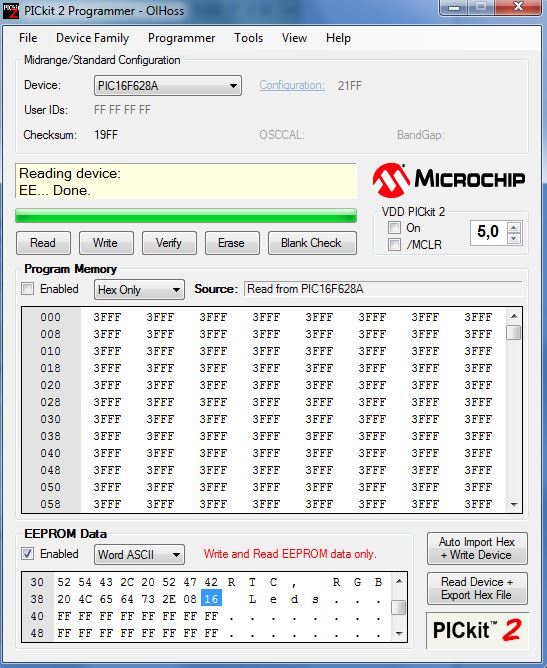Viewport: 547px width, 668px height.
Task: Minimize the PICkit 2 Programmer window
Action: tap(454, 8)
